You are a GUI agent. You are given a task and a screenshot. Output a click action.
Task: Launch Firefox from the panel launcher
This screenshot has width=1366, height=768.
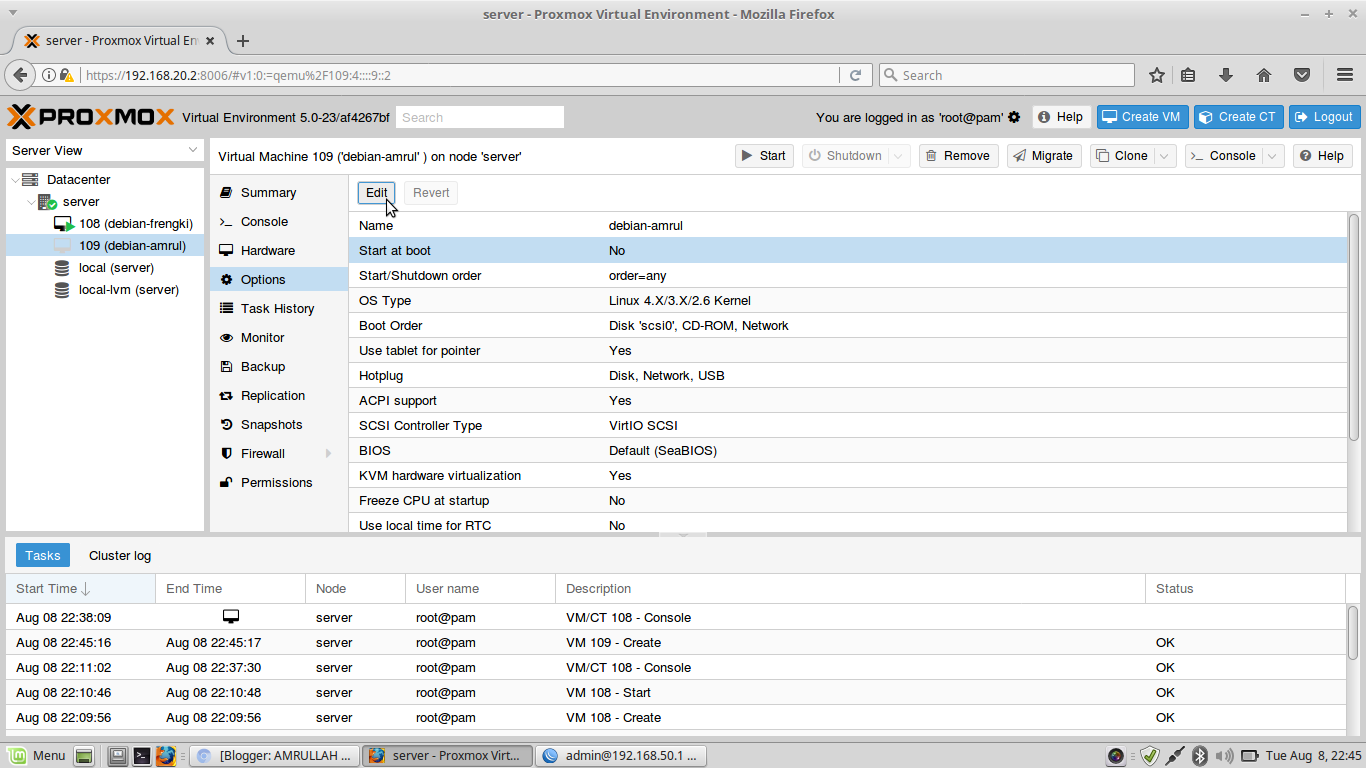pyautogui.click(x=166, y=756)
